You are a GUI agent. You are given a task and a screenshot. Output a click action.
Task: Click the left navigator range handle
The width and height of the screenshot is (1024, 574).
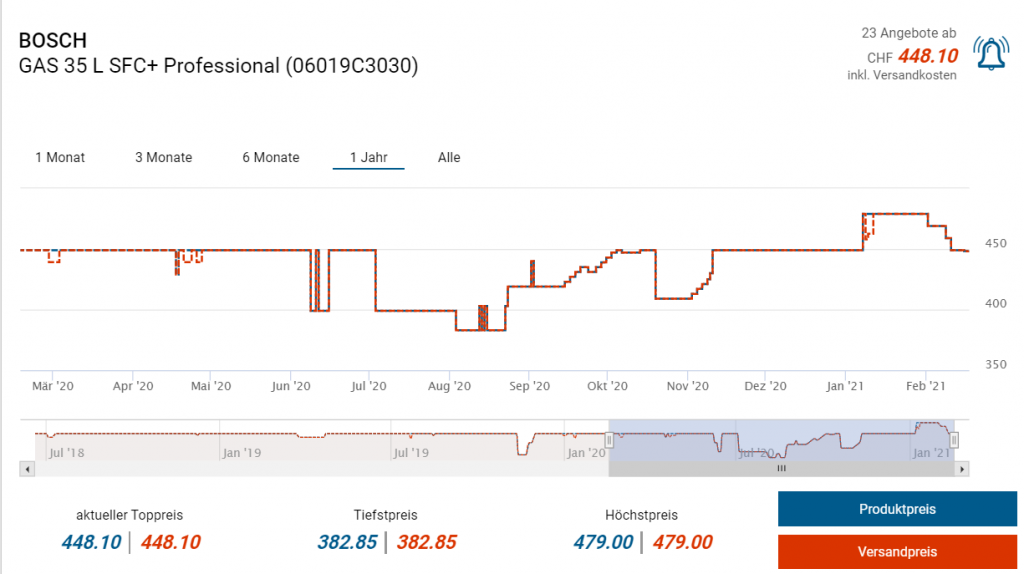pyautogui.click(x=608, y=440)
